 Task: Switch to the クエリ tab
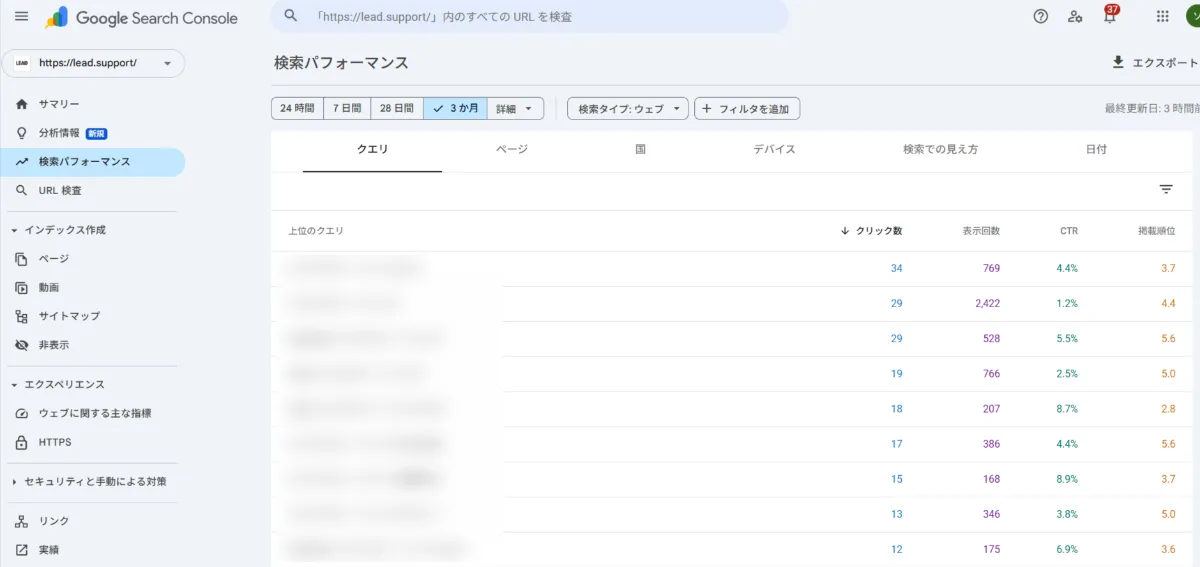[372, 150]
